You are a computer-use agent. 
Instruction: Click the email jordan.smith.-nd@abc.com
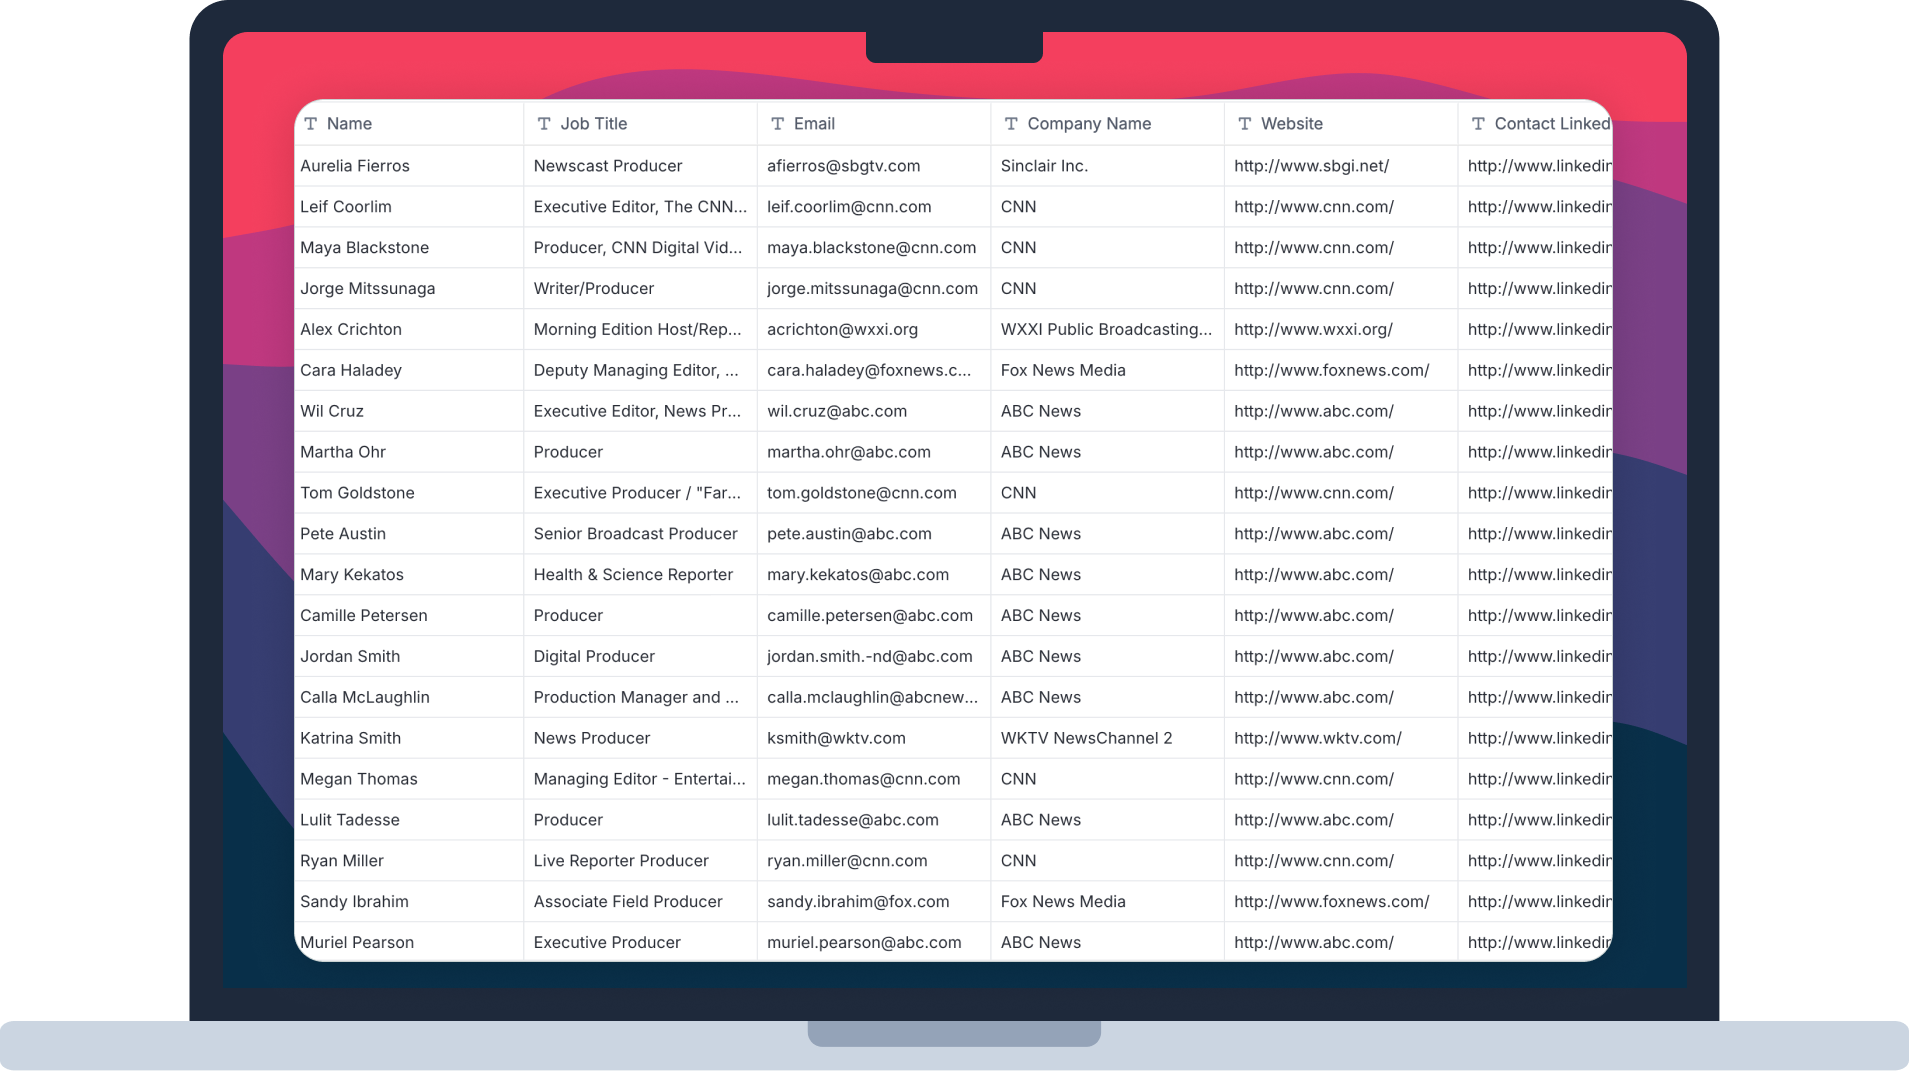(x=870, y=657)
